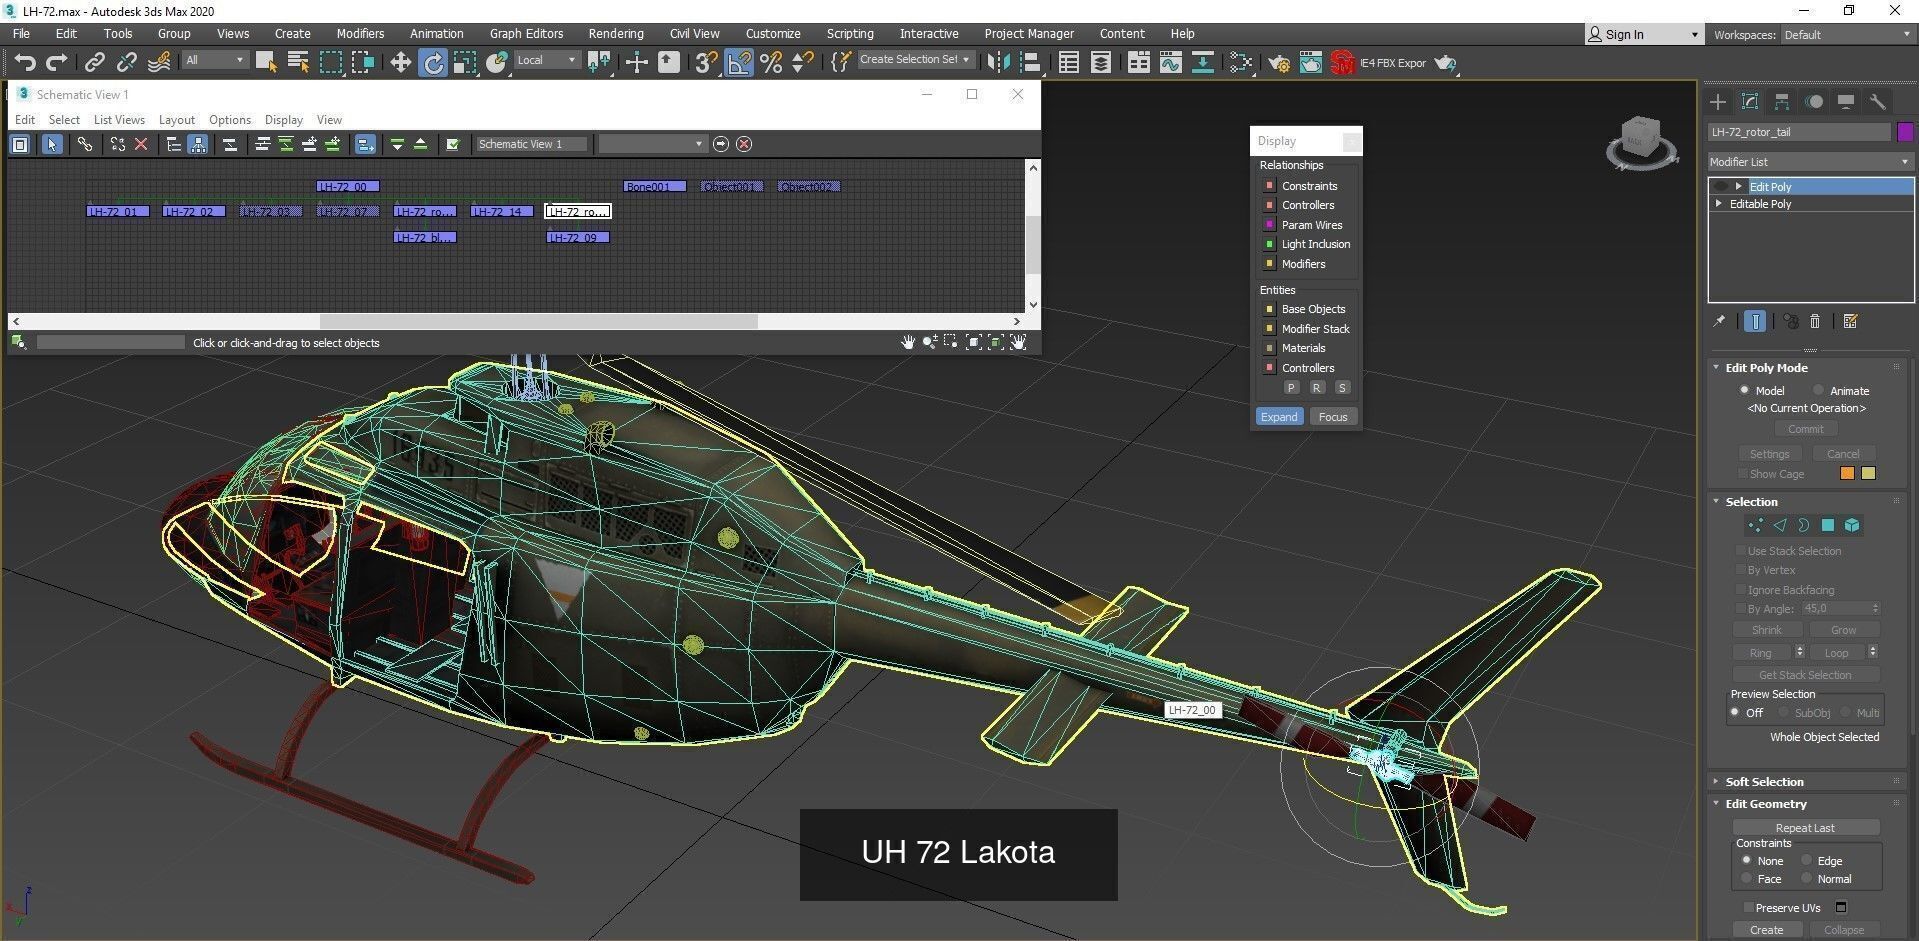Screen dimensions: 1919x941
Task: Select the Model radio button
Action: click(1745, 390)
